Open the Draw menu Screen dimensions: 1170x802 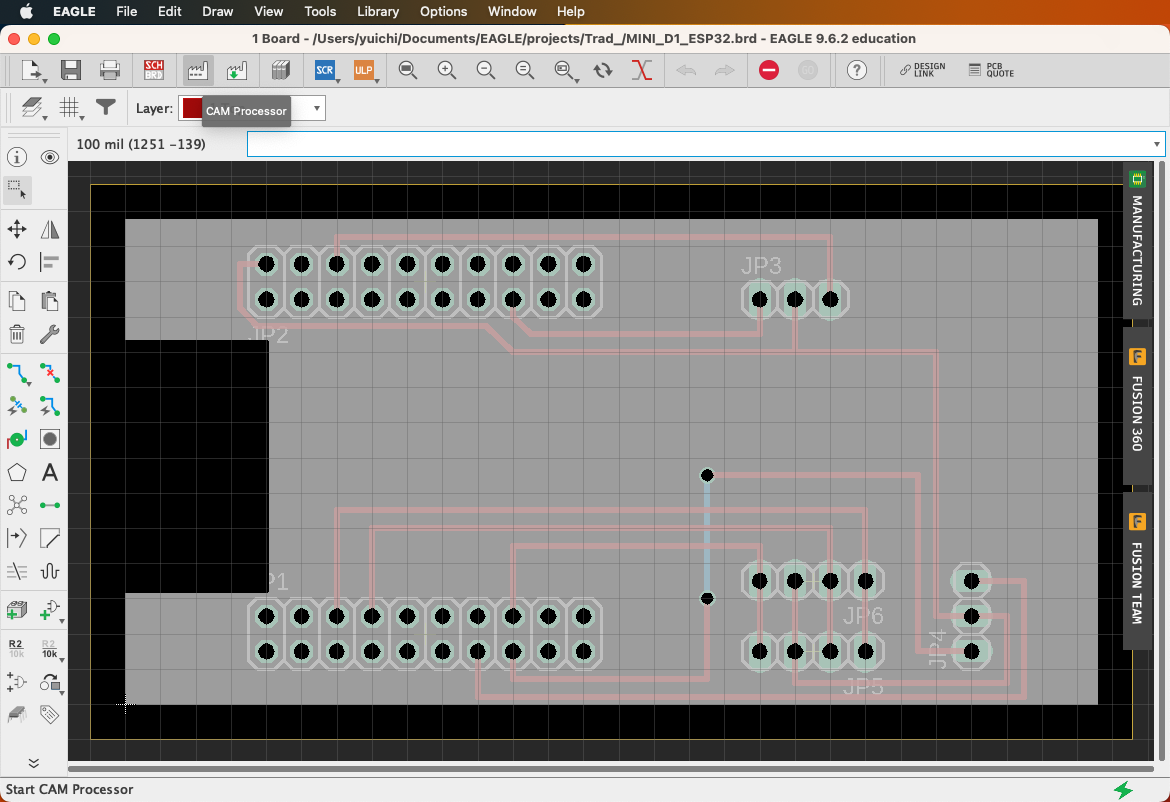tap(218, 11)
